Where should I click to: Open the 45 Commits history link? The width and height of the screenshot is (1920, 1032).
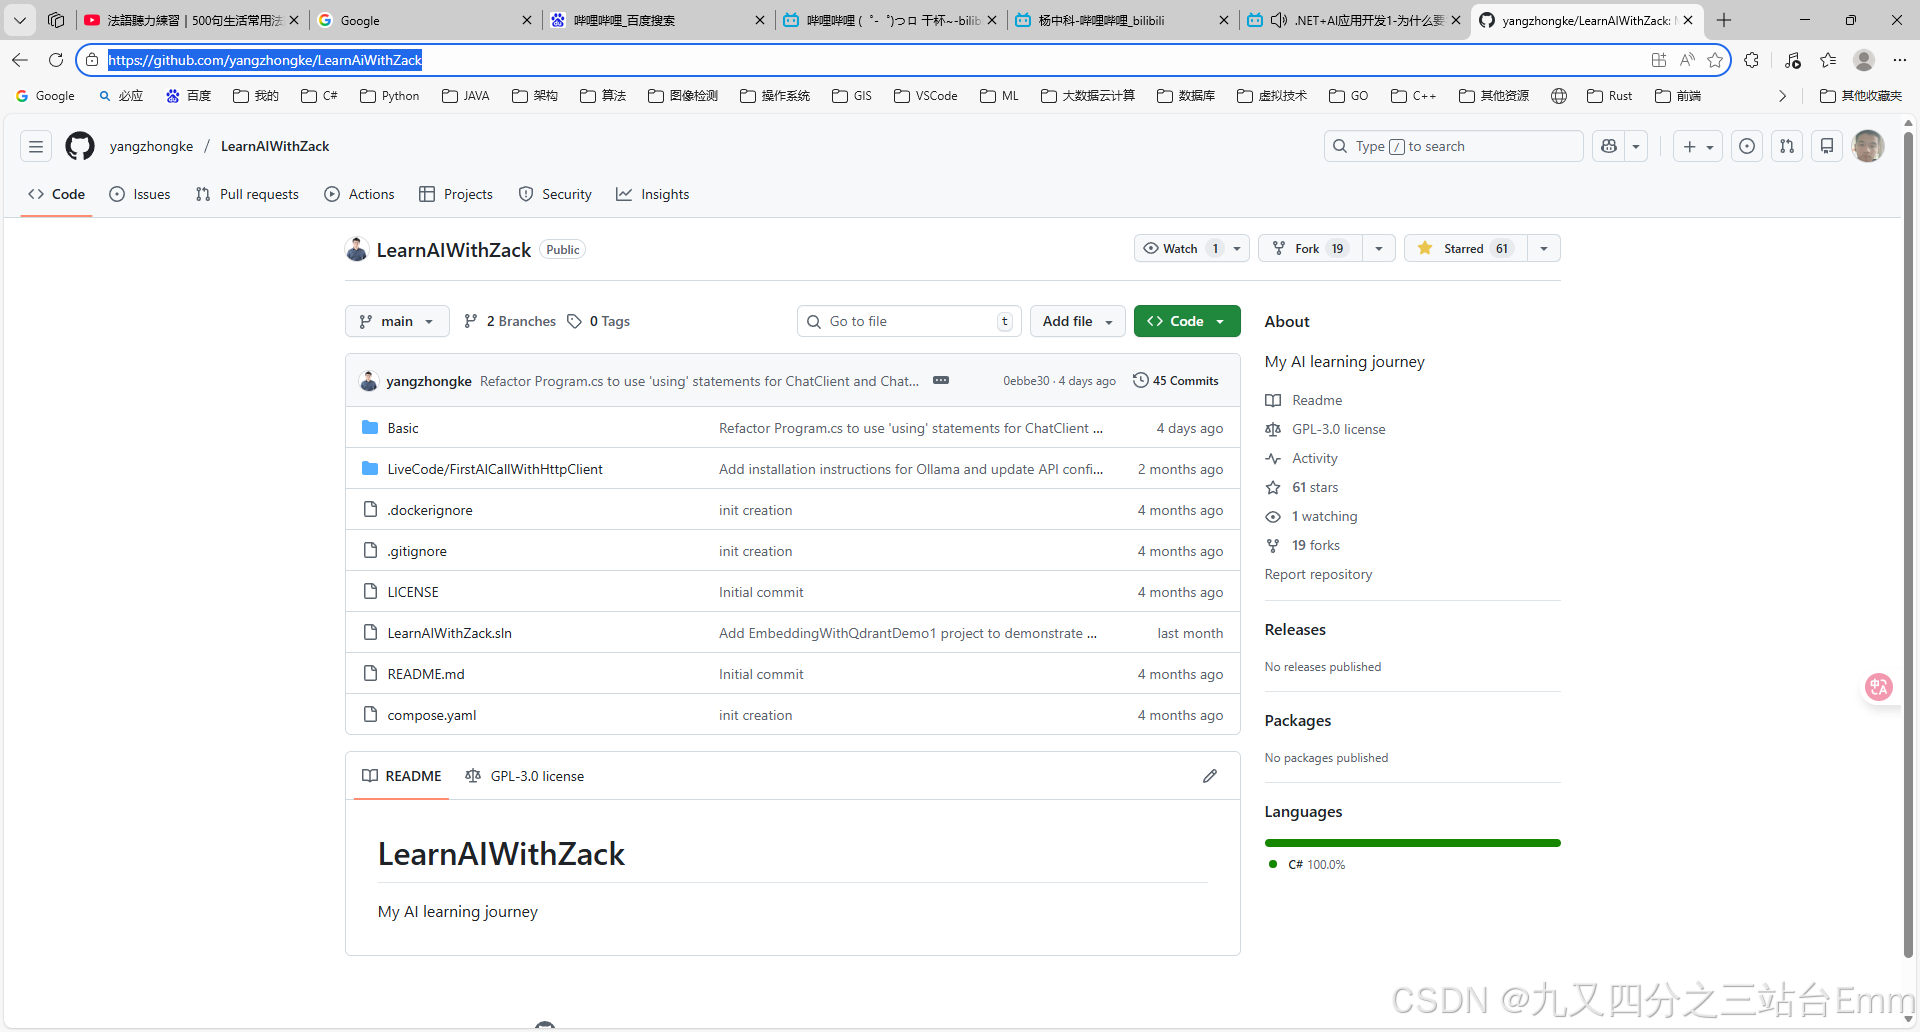click(1176, 380)
